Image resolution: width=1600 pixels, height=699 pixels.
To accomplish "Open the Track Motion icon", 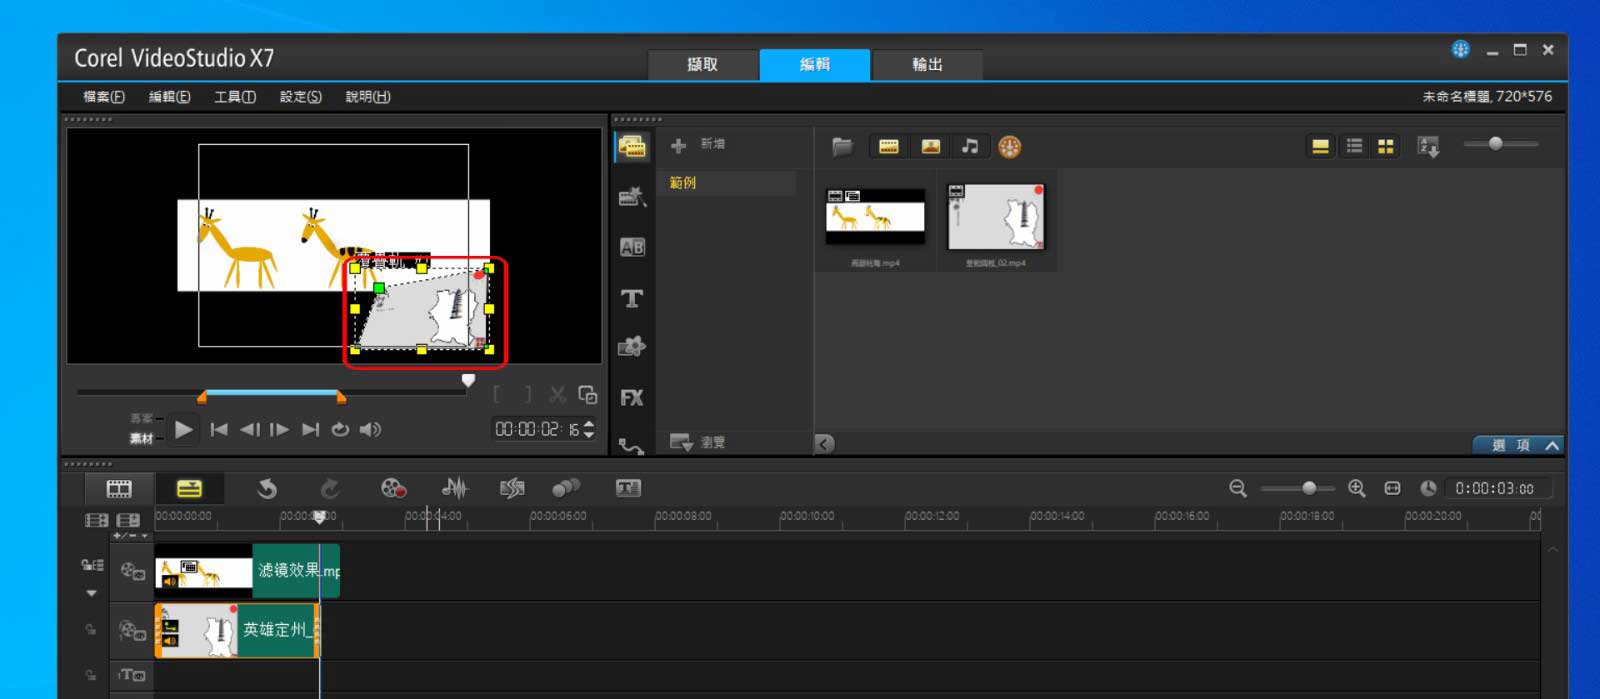I will [566, 488].
